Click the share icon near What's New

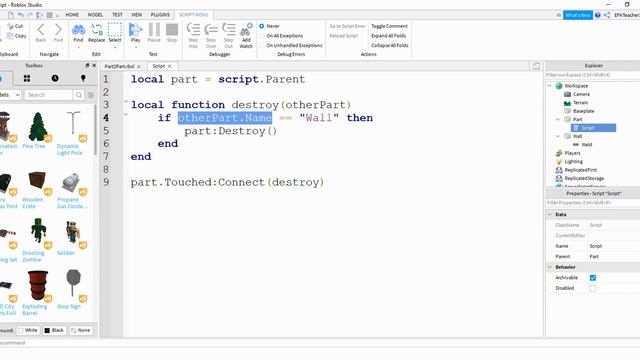(607, 15)
